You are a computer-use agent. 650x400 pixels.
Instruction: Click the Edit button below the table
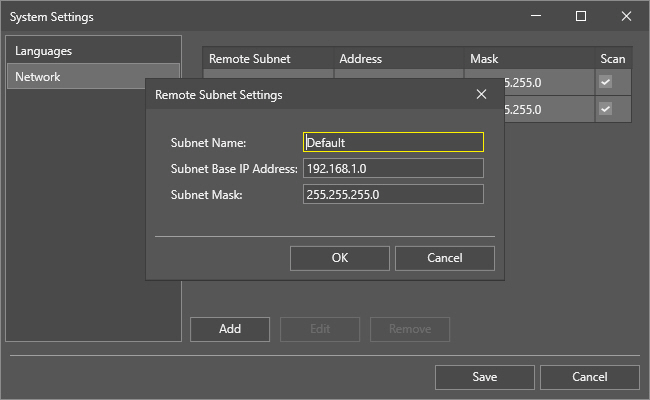coord(320,329)
